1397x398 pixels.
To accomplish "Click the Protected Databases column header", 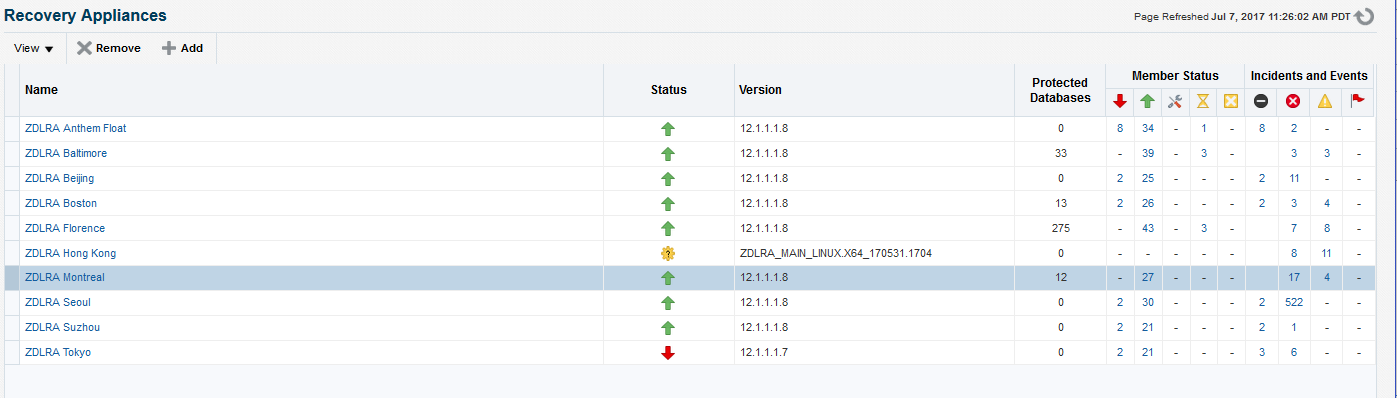I will [x=1061, y=90].
